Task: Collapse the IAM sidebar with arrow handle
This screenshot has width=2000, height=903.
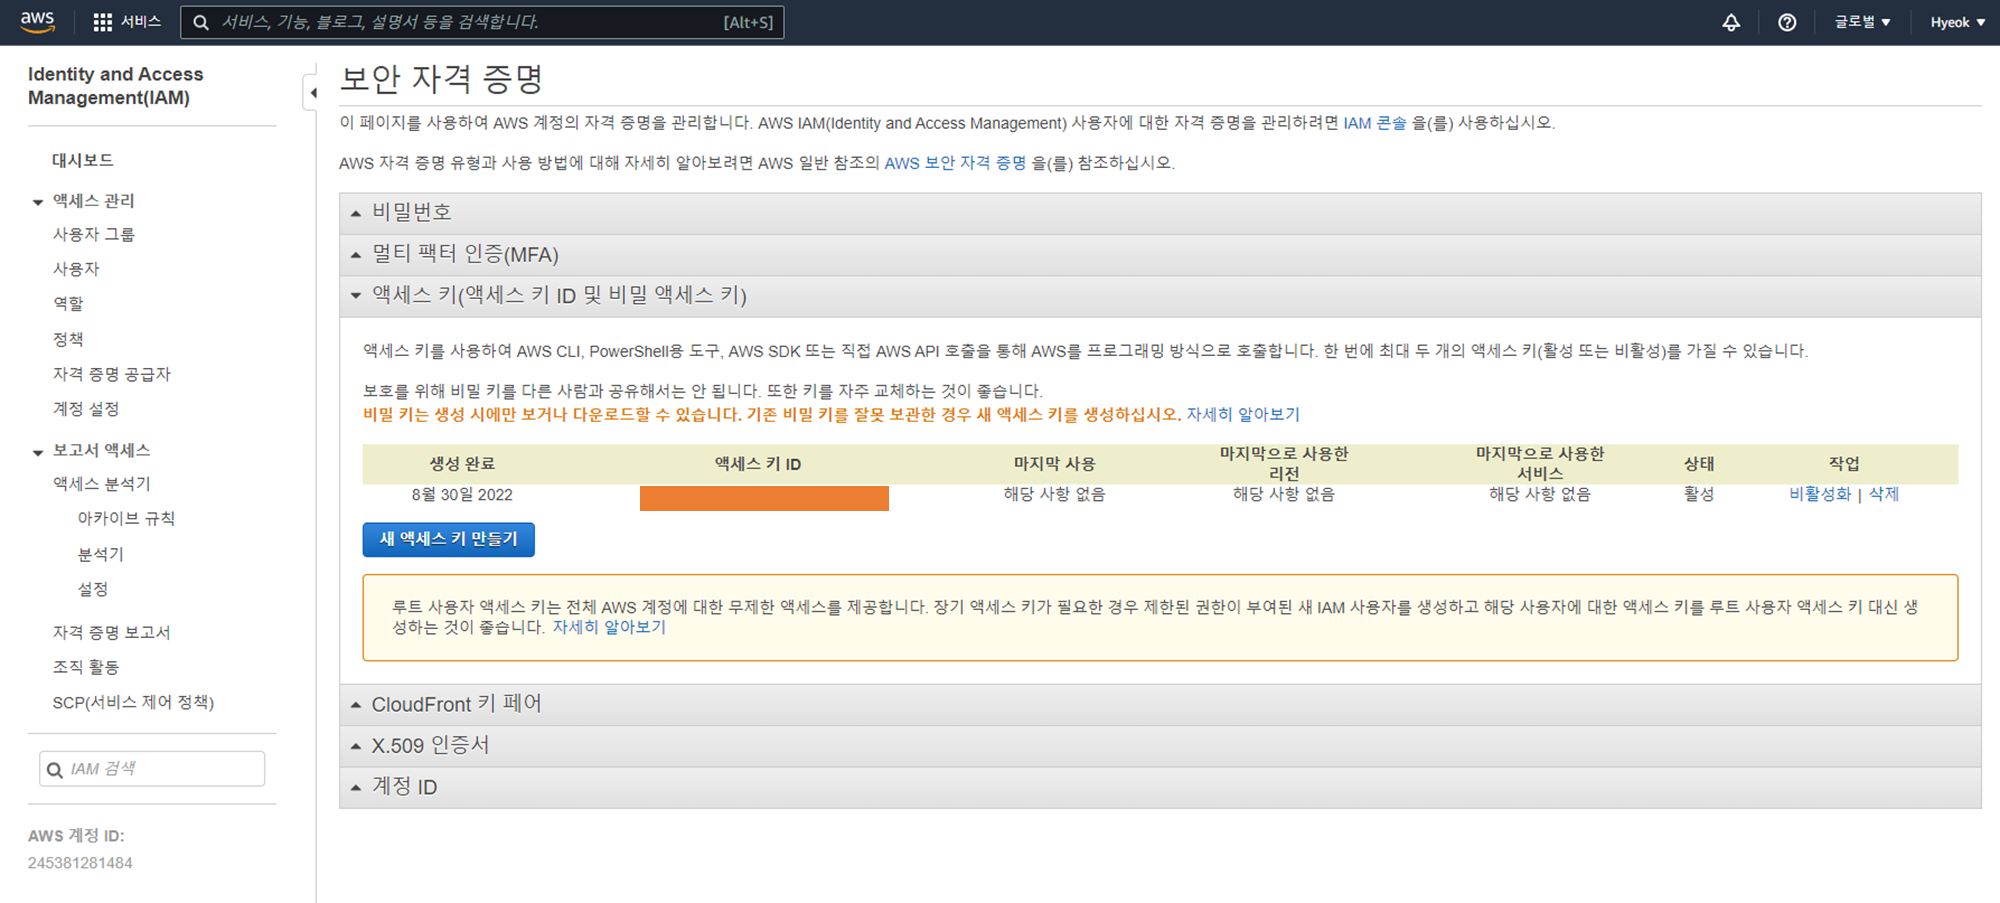Action: tap(312, 93)
